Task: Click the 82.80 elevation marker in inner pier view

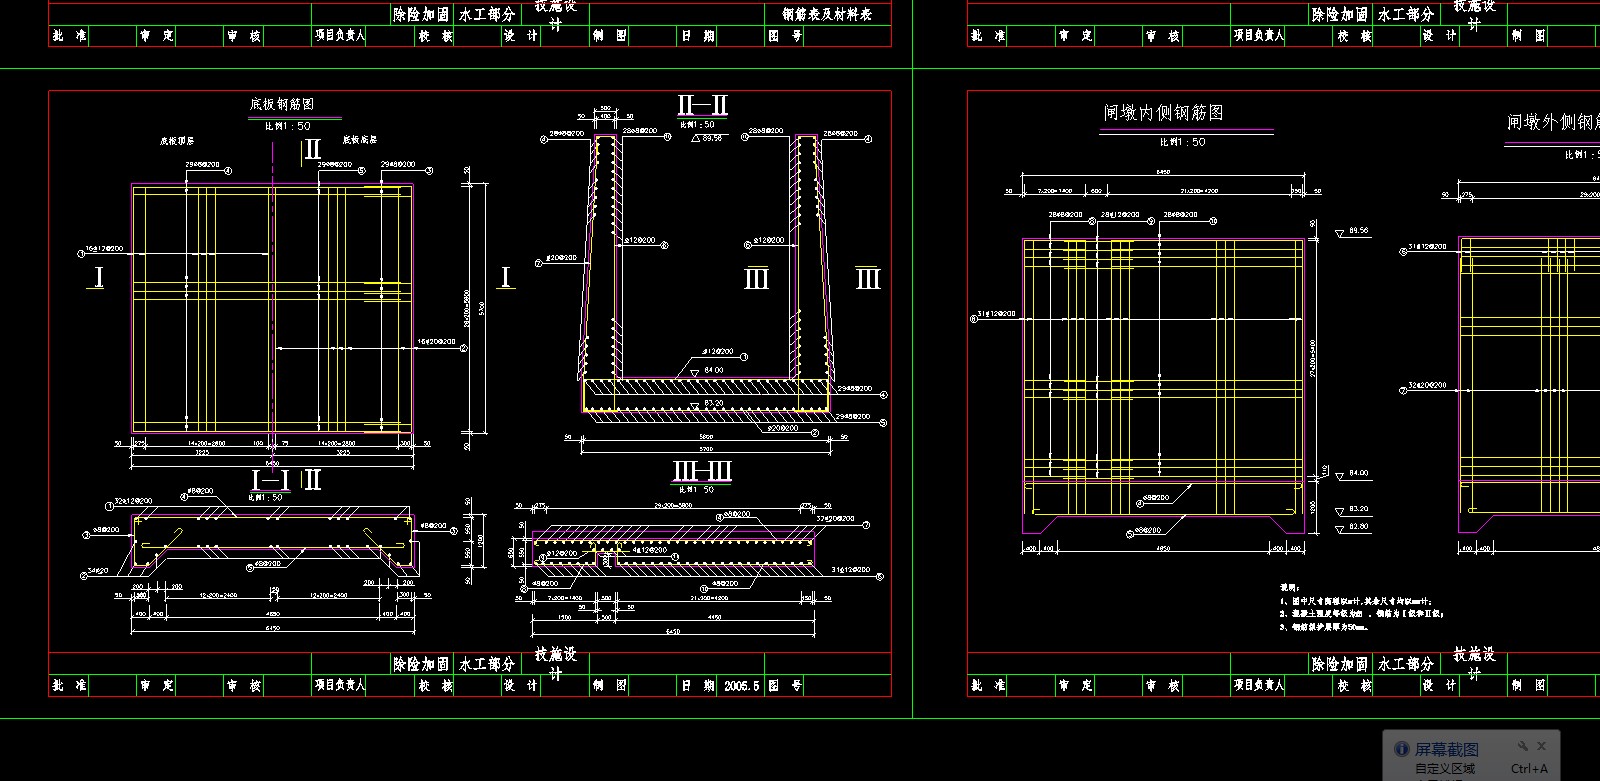Action: pyautogui.click(x=1358, y=526)
